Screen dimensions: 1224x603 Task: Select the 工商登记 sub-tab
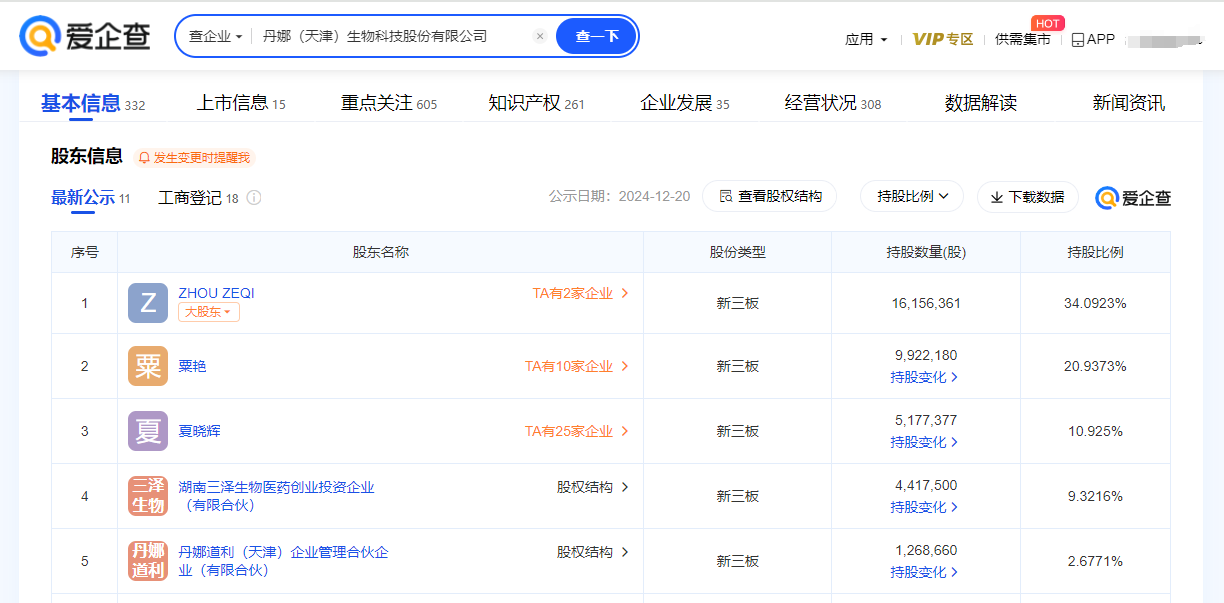[198, 198]
